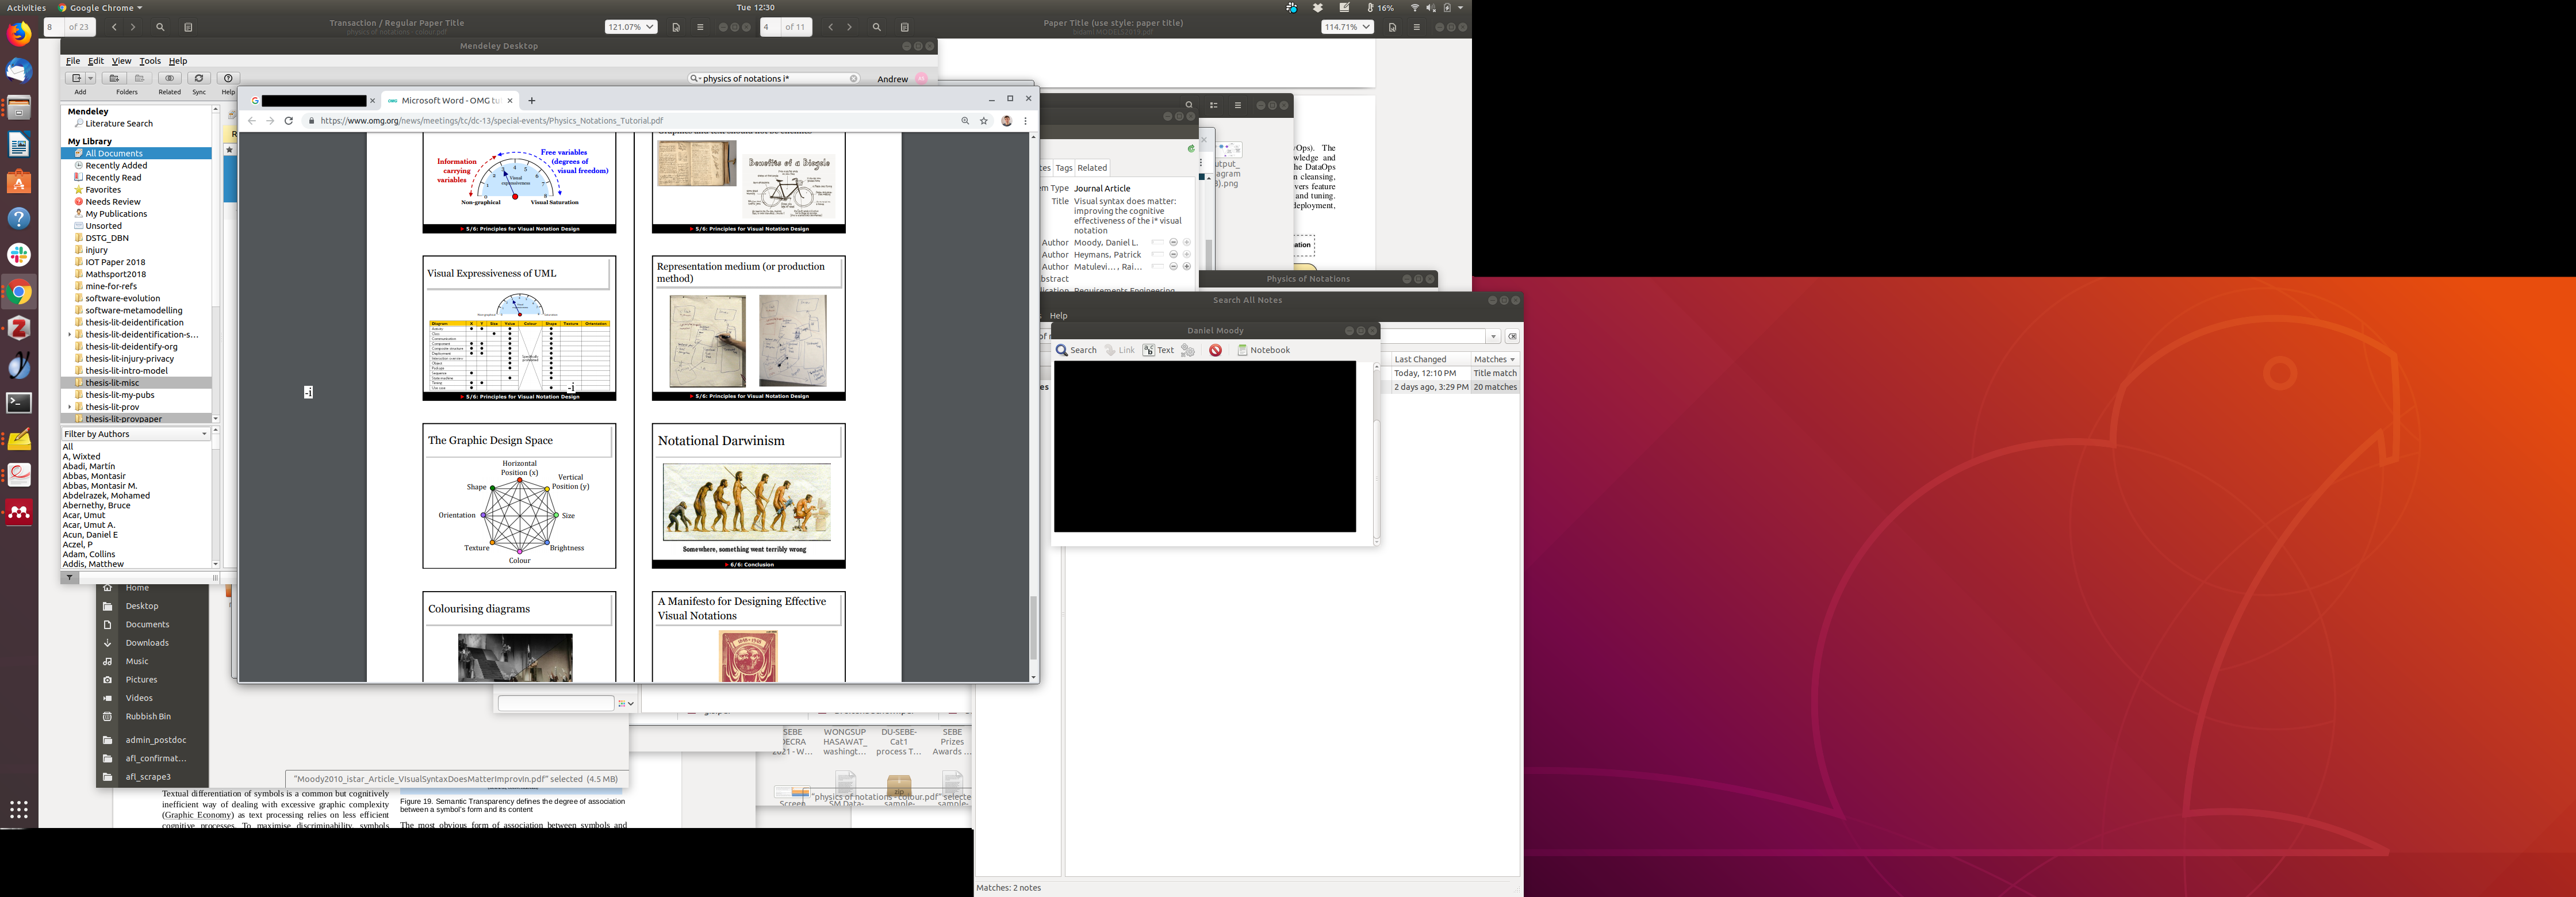Open Mendeley's Tools menu
2576x897 pixels.
coord(150,61)
